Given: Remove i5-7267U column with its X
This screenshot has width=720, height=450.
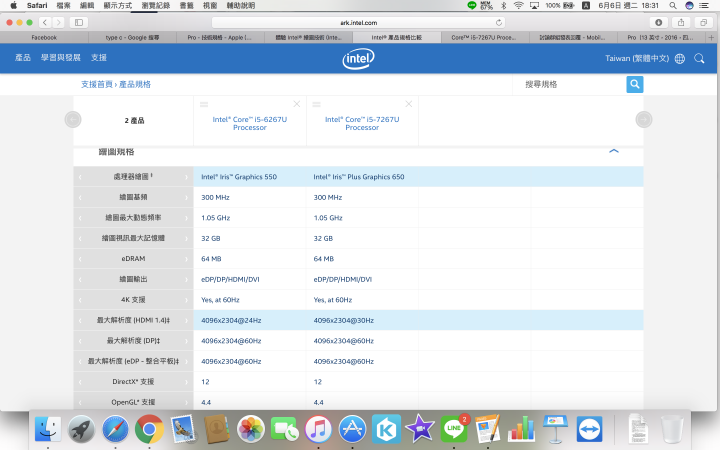Looking at the screenshot, I should click(x=409, y=104).
